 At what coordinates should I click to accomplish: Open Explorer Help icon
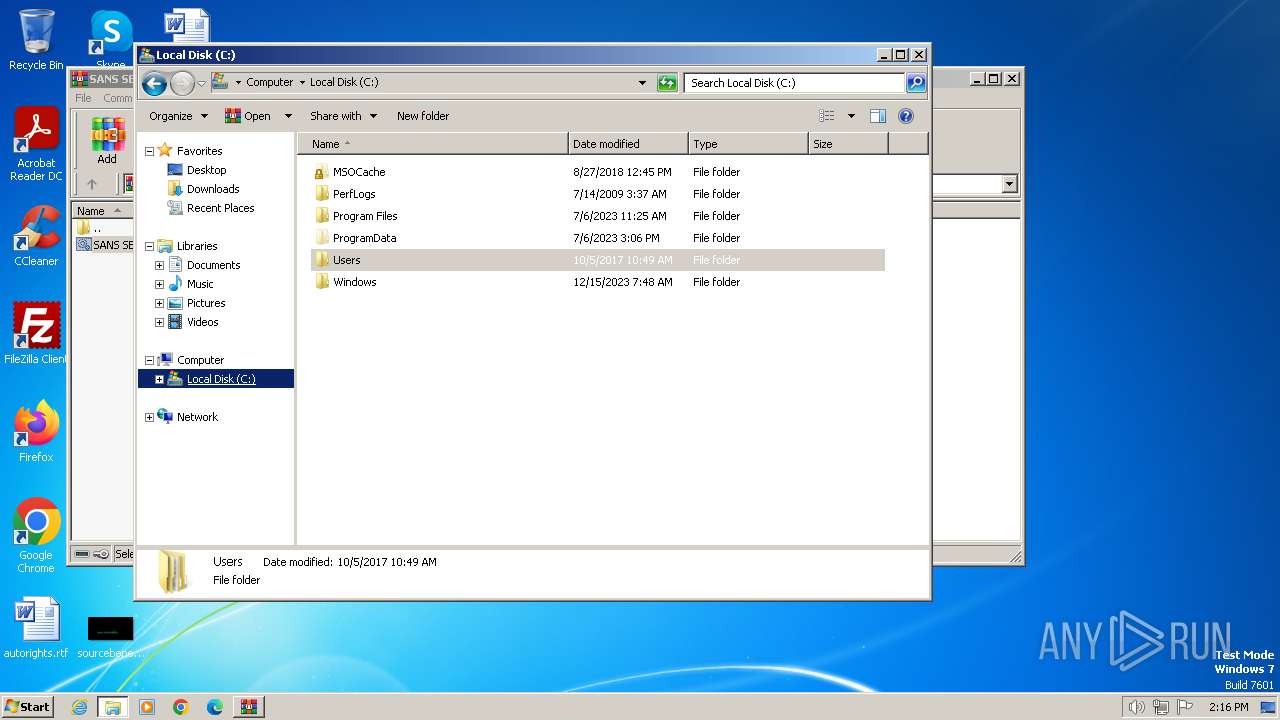(906, 116)
